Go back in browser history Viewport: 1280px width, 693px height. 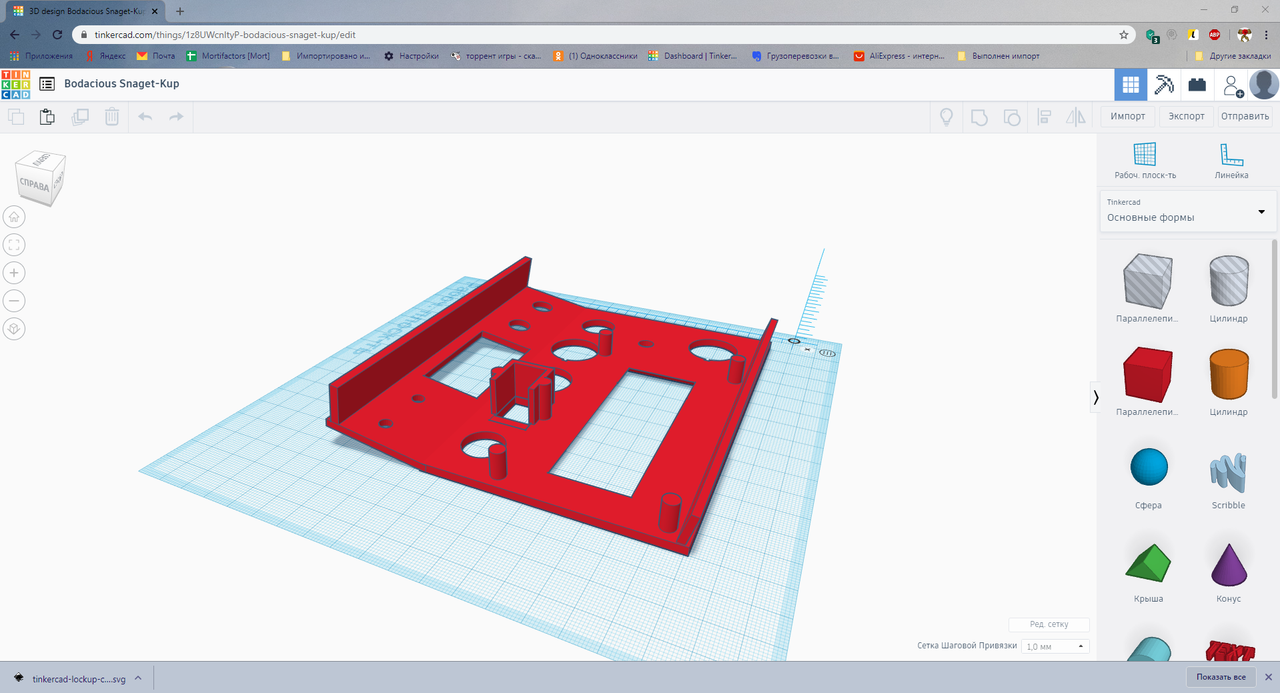[13, 34]
